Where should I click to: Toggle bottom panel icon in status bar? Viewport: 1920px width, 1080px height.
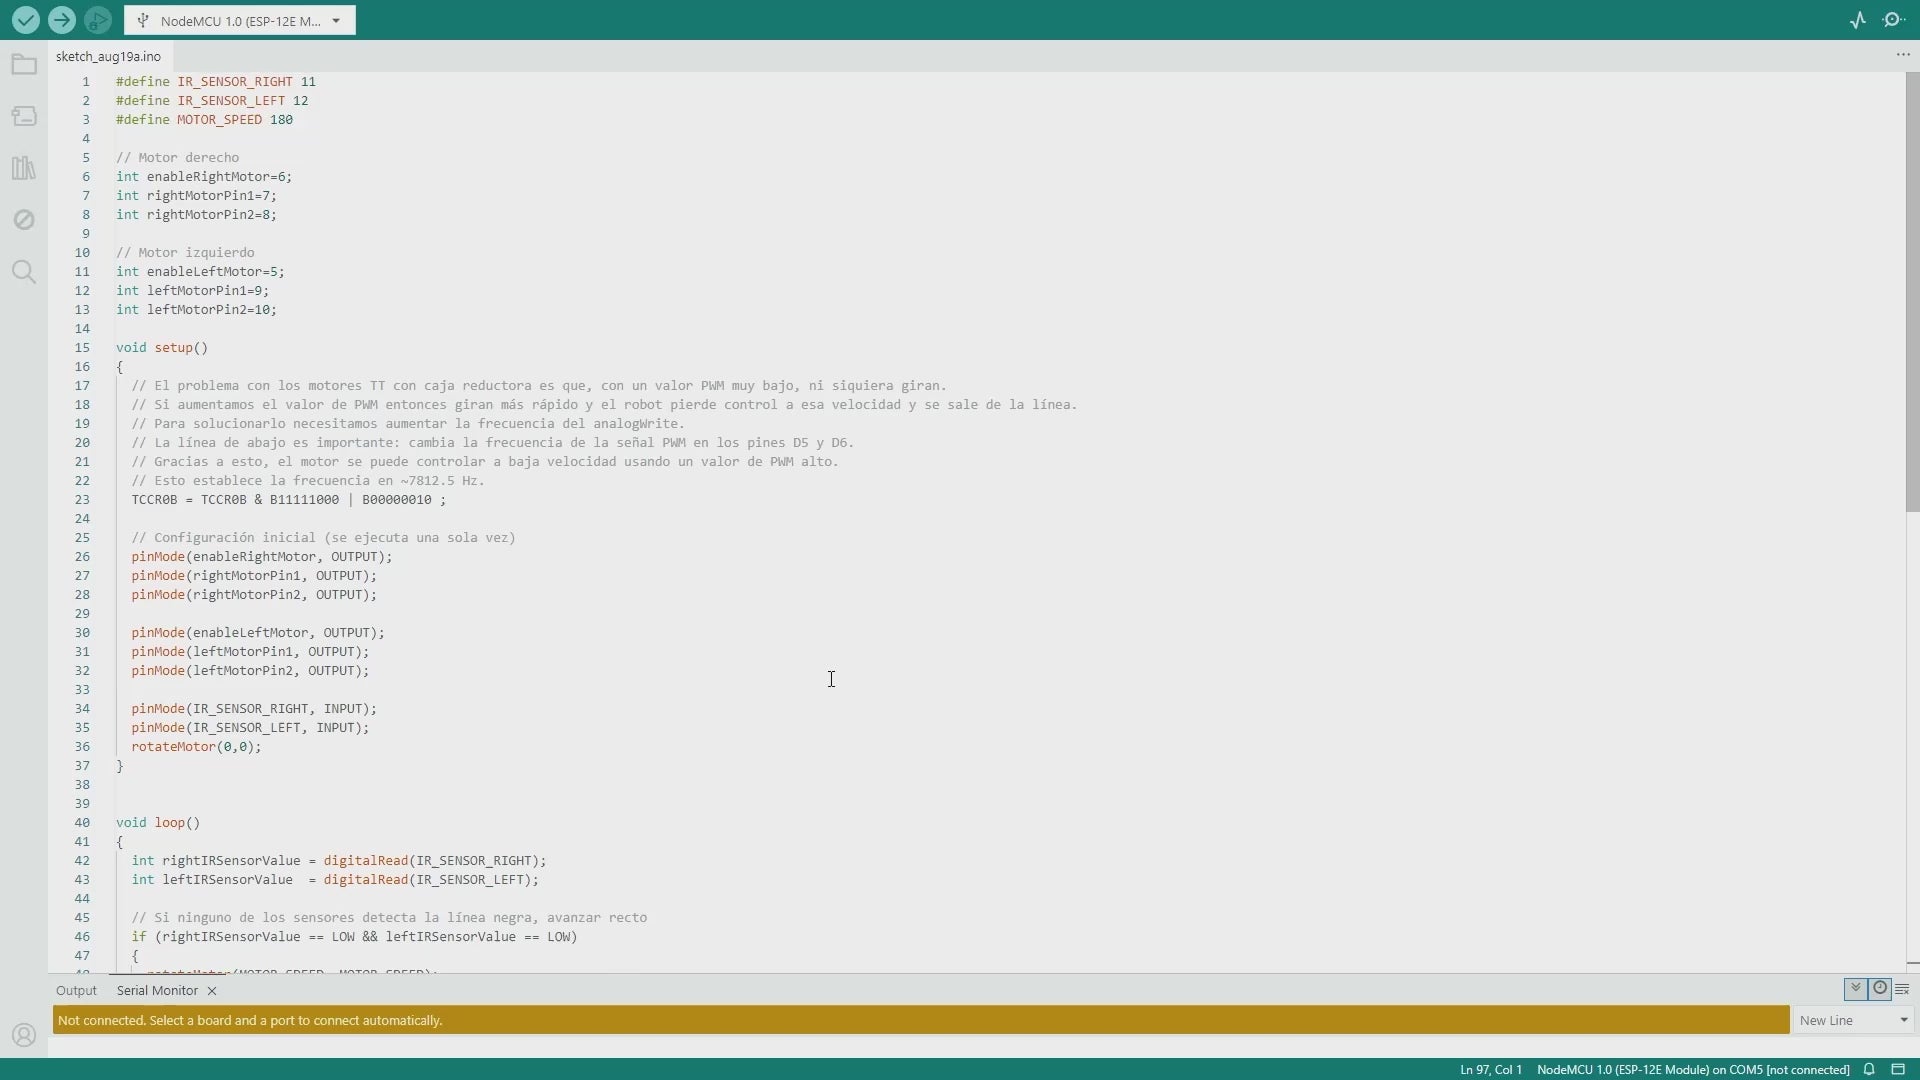click(x=1898, y=1069)
